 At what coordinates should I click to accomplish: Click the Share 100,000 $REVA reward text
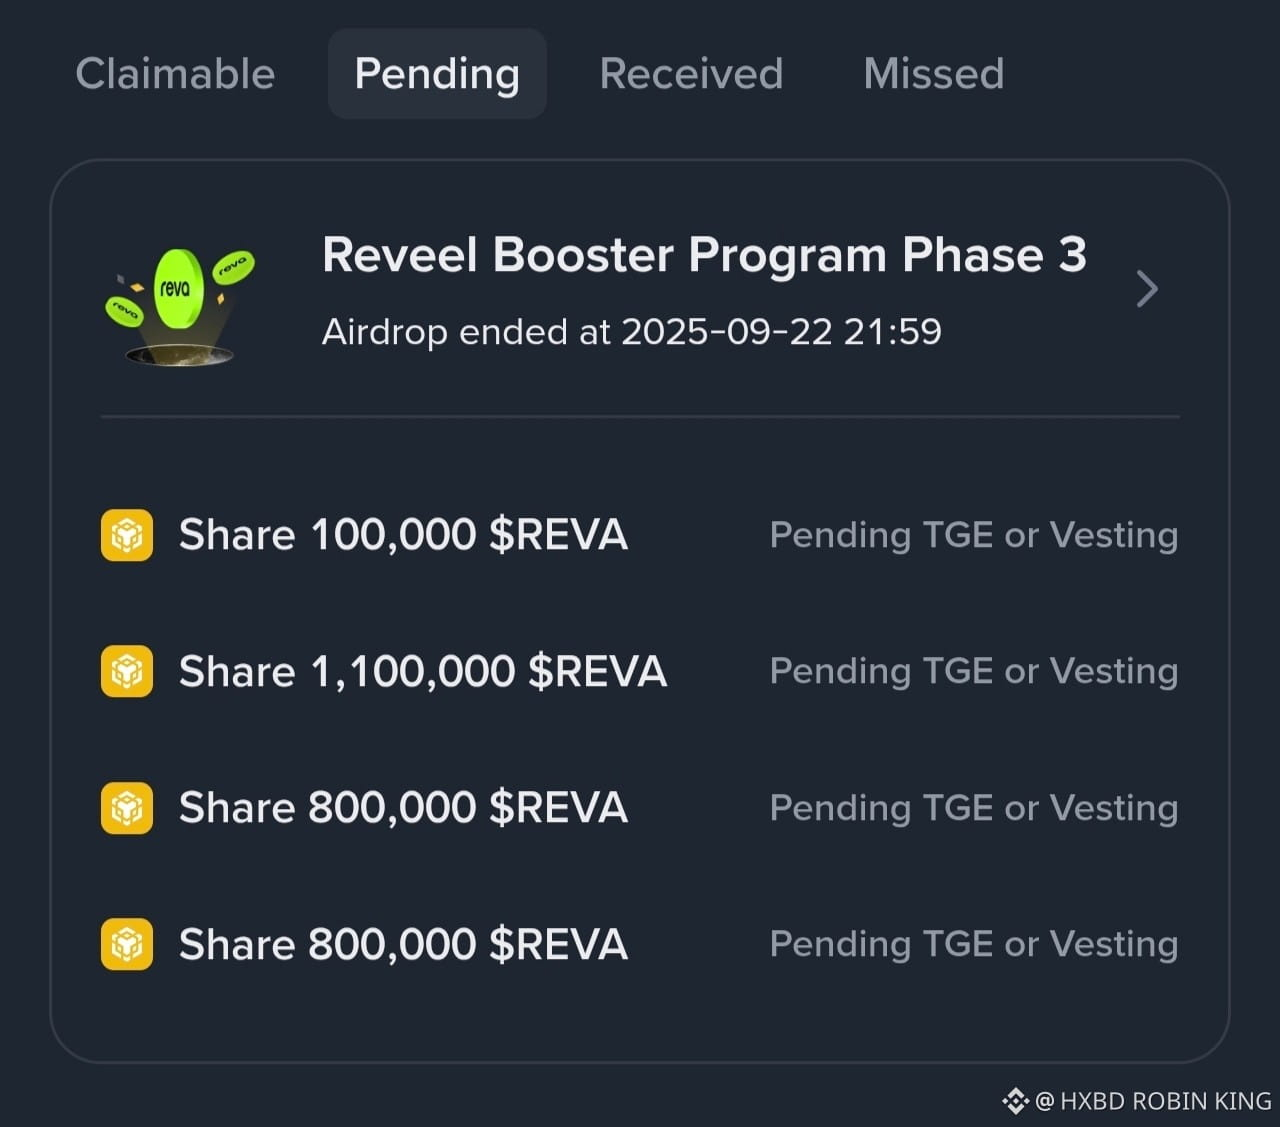(x=403, y=535)
